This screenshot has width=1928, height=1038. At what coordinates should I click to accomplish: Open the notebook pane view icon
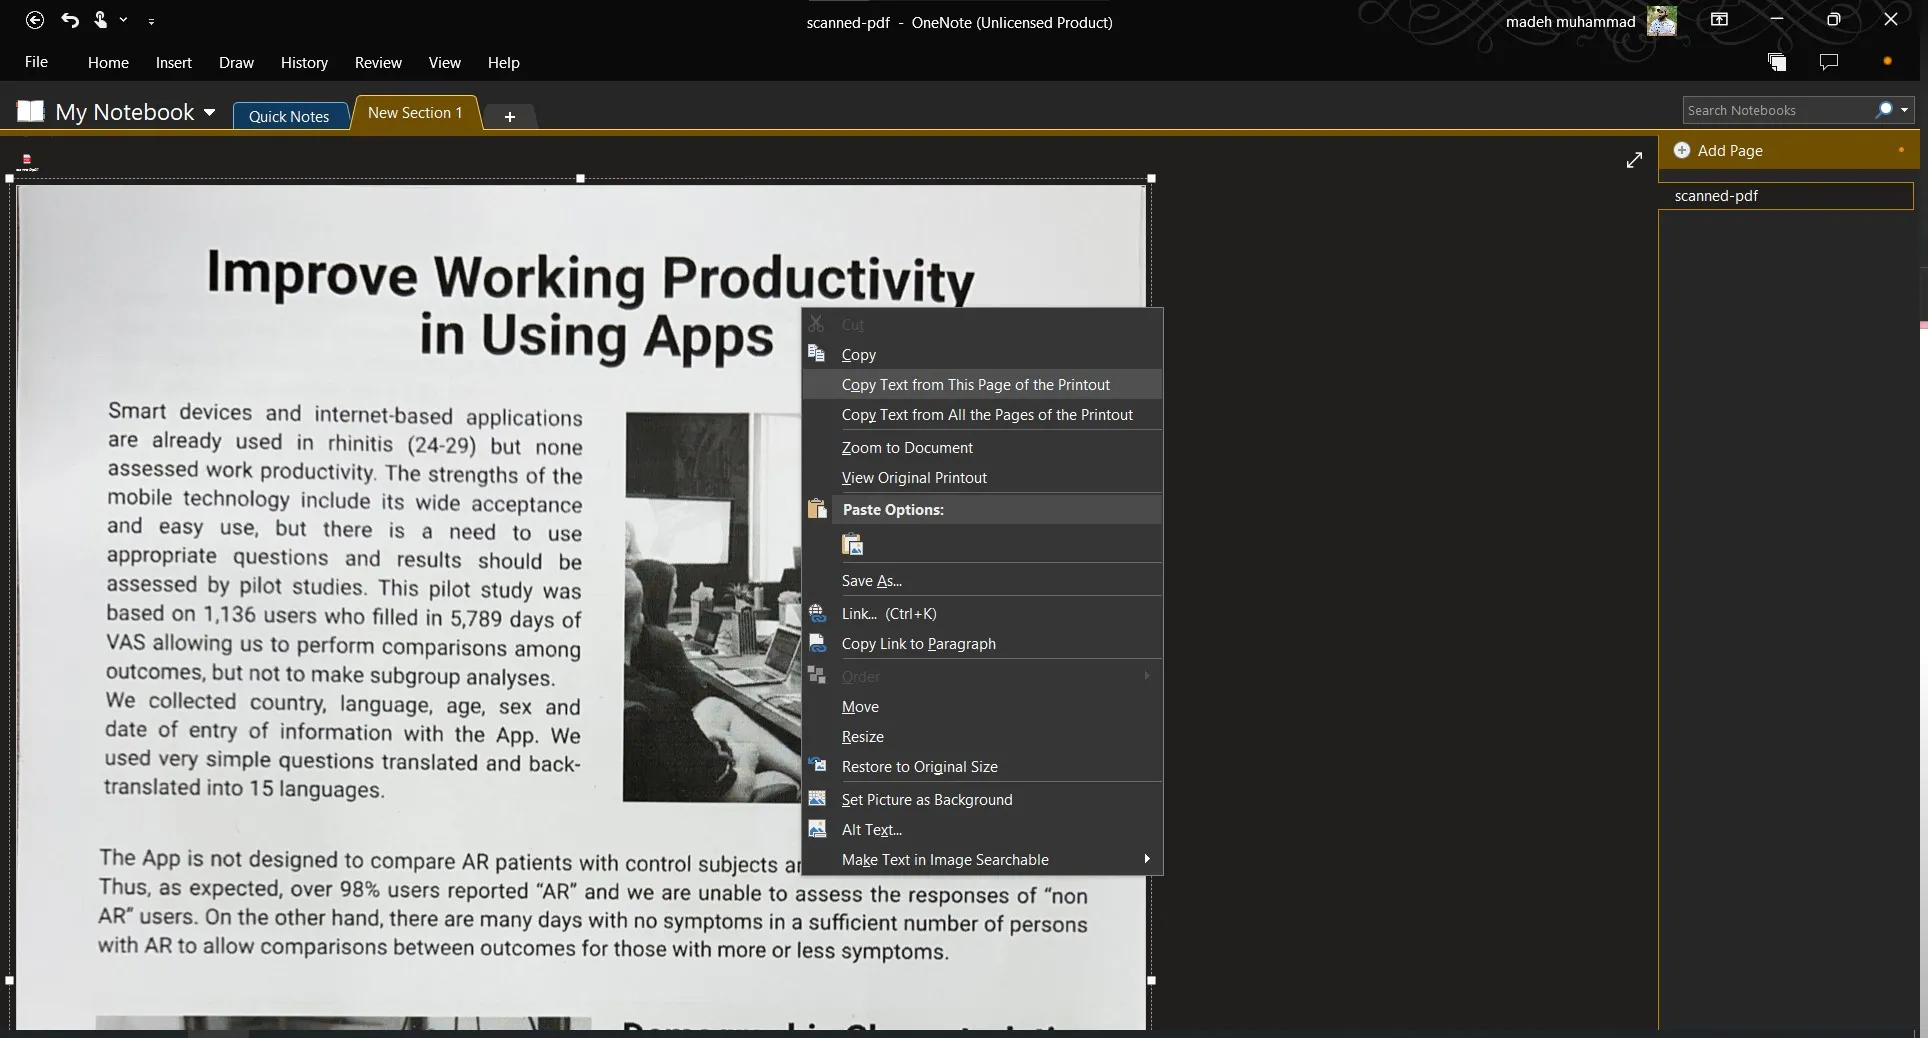[x=1776, y=62]
